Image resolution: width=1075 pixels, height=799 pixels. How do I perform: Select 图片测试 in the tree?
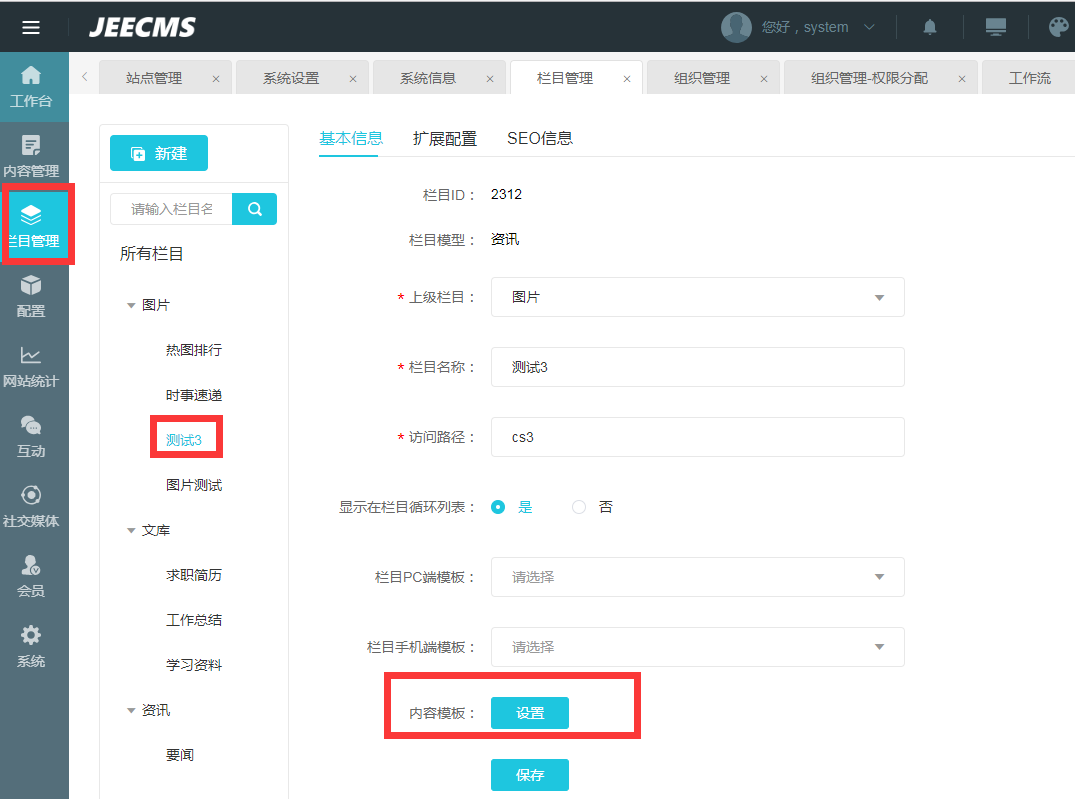[x=194, y=485]
